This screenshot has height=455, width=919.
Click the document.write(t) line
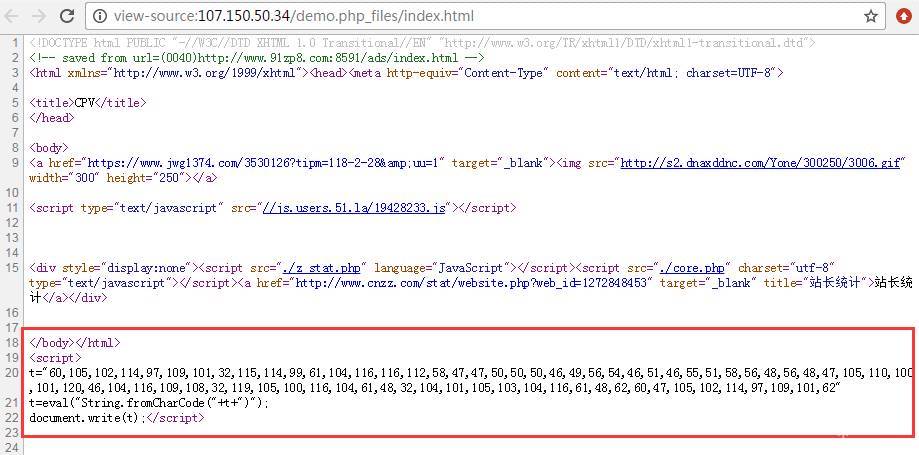coord(87,418)
